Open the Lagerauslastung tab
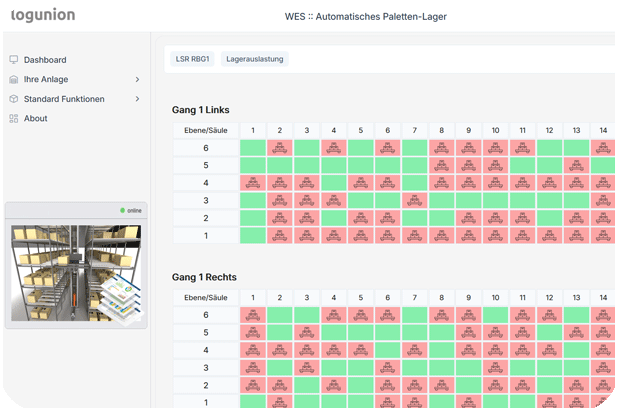The height and width of the screenshot is (412, 618). point(255,59)
